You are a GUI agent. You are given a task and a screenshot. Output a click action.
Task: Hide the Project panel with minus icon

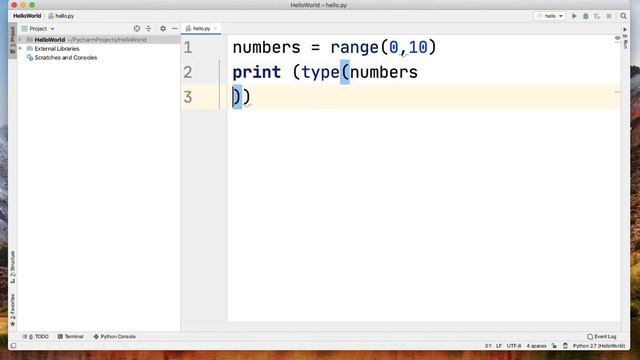click(x=175, y=29)
